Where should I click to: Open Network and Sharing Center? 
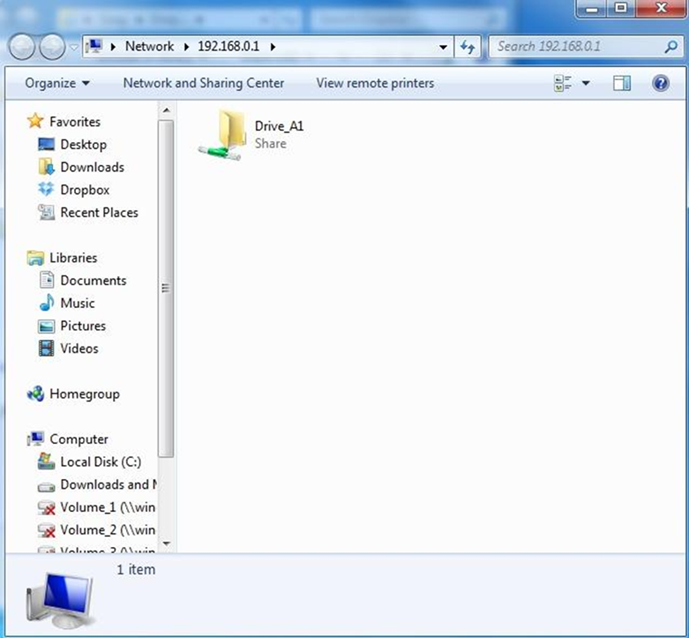(x=203, y=84)
